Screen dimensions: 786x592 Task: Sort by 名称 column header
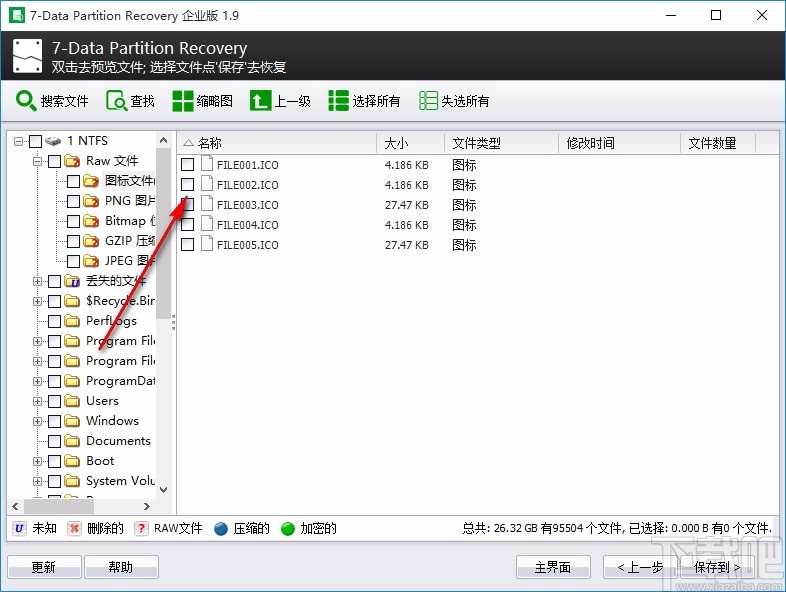pyautogui.click(x=277, y=143)
